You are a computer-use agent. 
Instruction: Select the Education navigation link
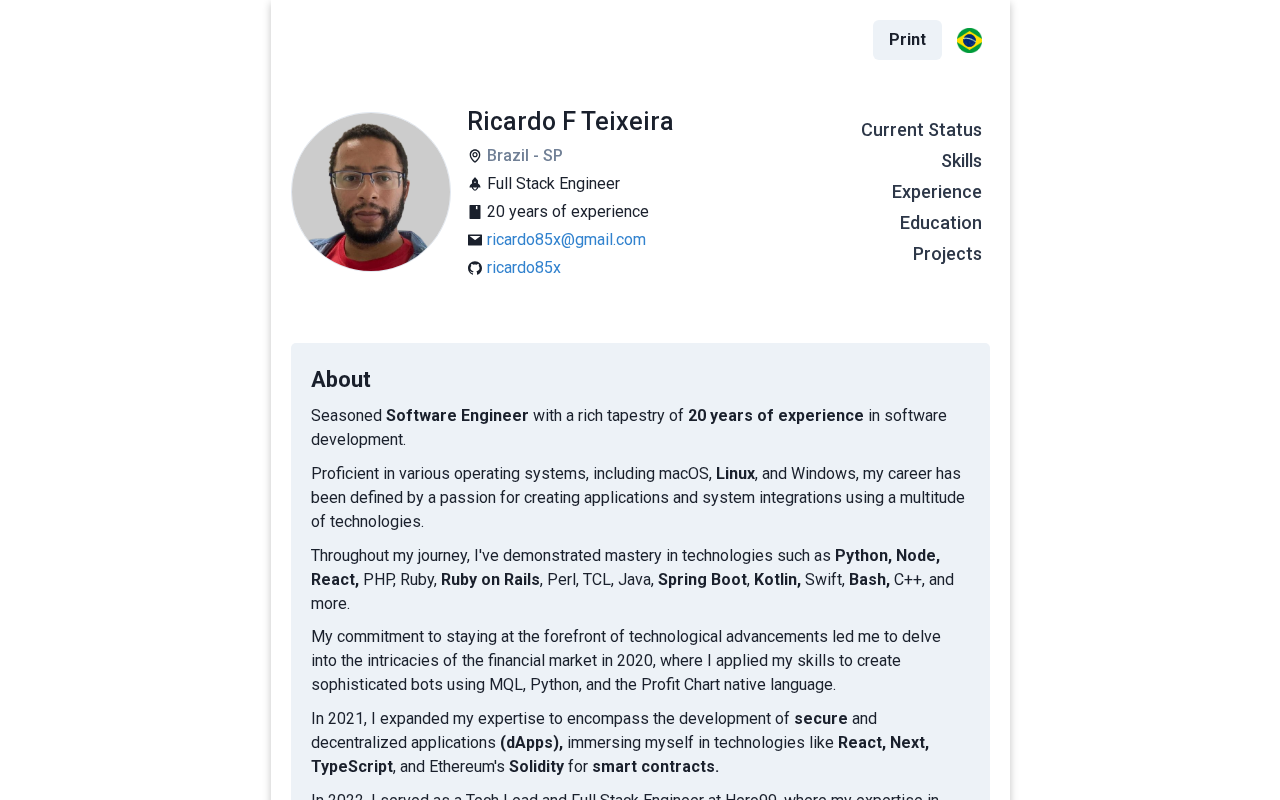pyautogui.click(x=940, y=223)
